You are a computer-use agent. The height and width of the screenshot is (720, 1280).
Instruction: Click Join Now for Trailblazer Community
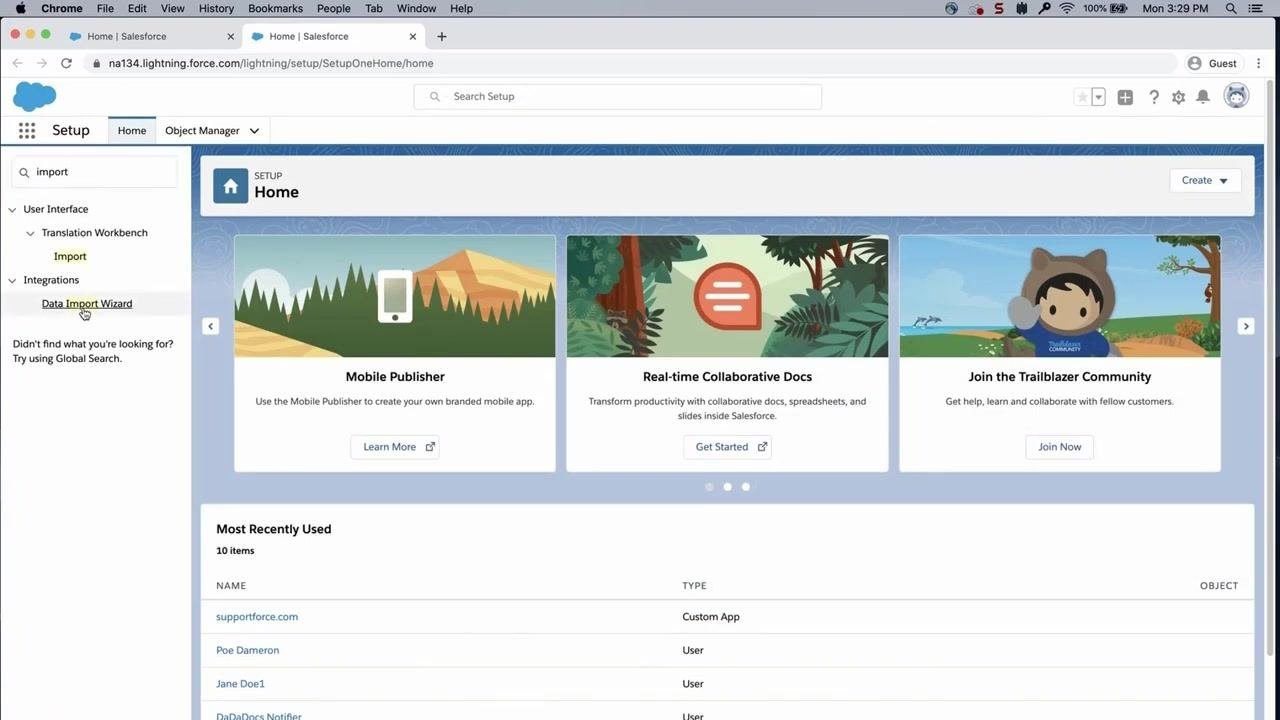click(1060, 447)
